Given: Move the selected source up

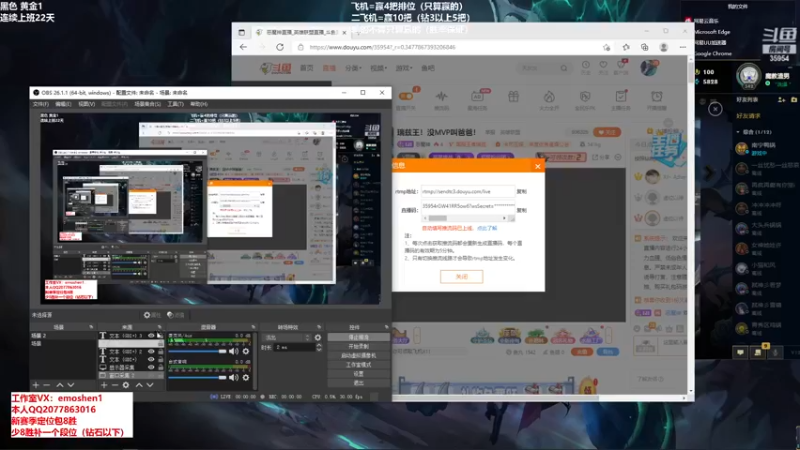Looking at the screenshot, I should [139, 385].
